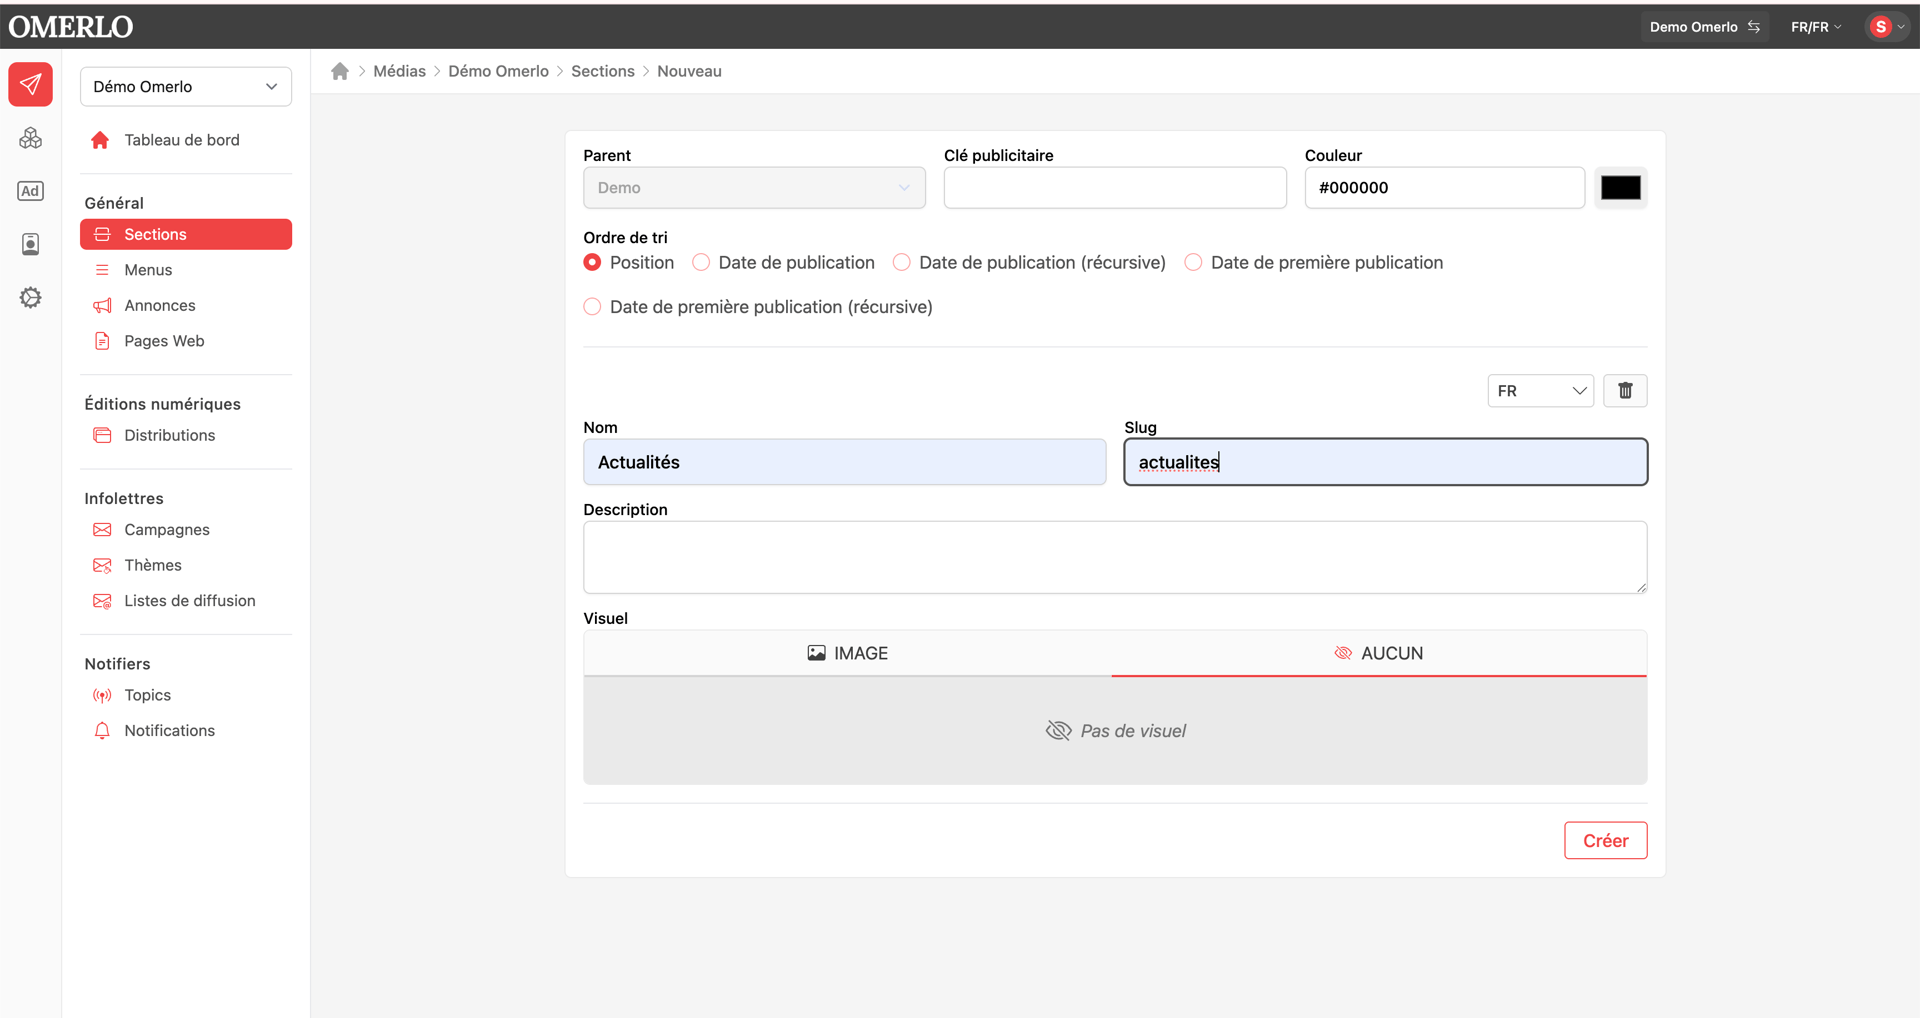The image size is (1920, 1018).
Task: Switch to the AUCUN visual tab
Action: (x=1379, y=653)
